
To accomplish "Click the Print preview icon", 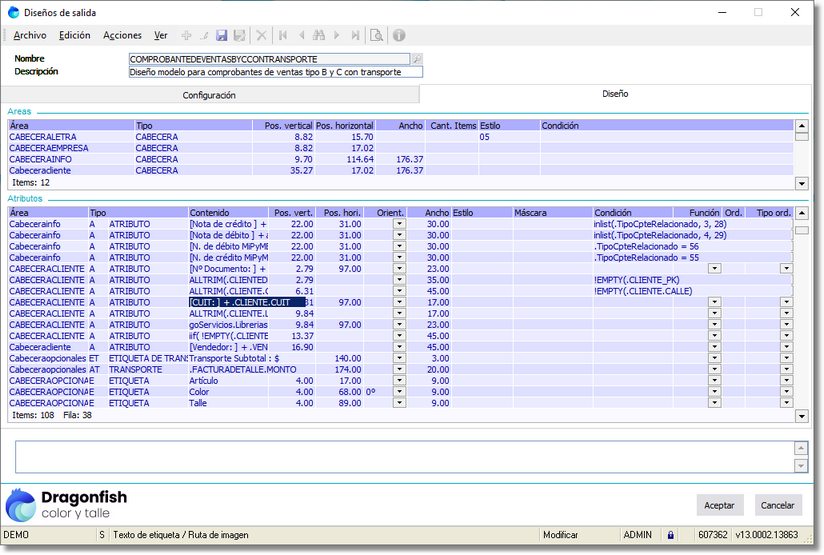I will point(376,35).
